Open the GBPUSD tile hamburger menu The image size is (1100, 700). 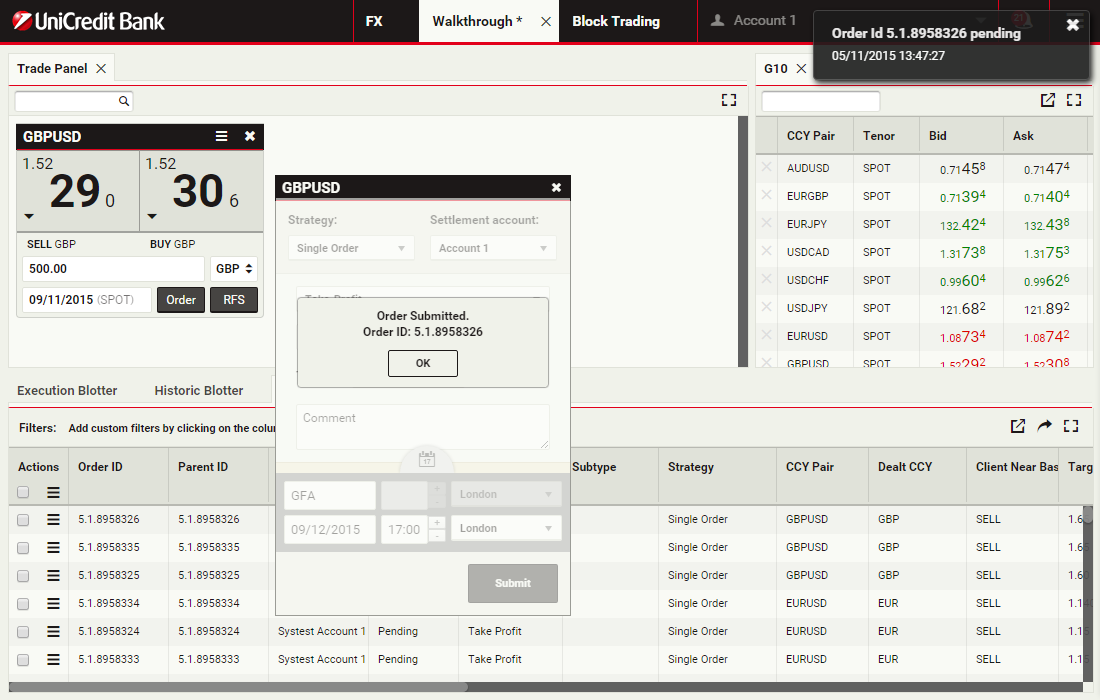pos(222,137)
